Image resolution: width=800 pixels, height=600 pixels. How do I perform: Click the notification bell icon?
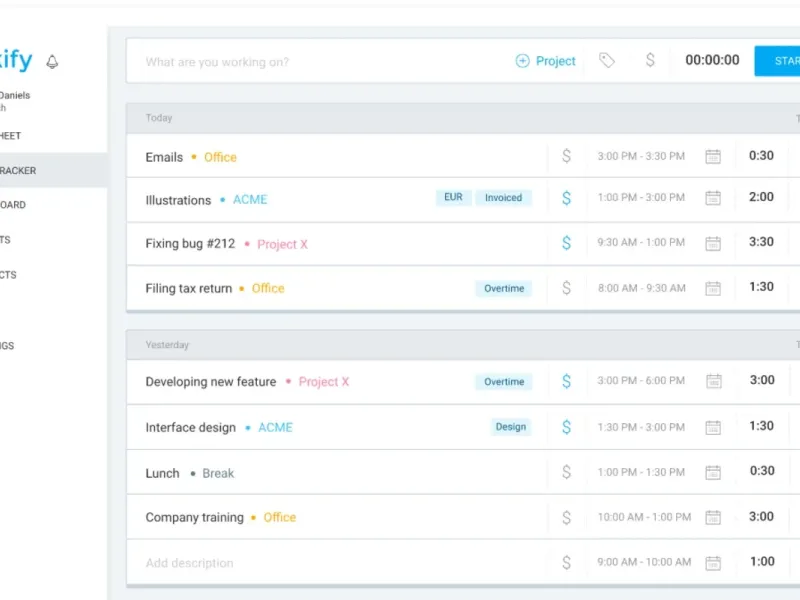pyautogui.click(x=52, y=62)
